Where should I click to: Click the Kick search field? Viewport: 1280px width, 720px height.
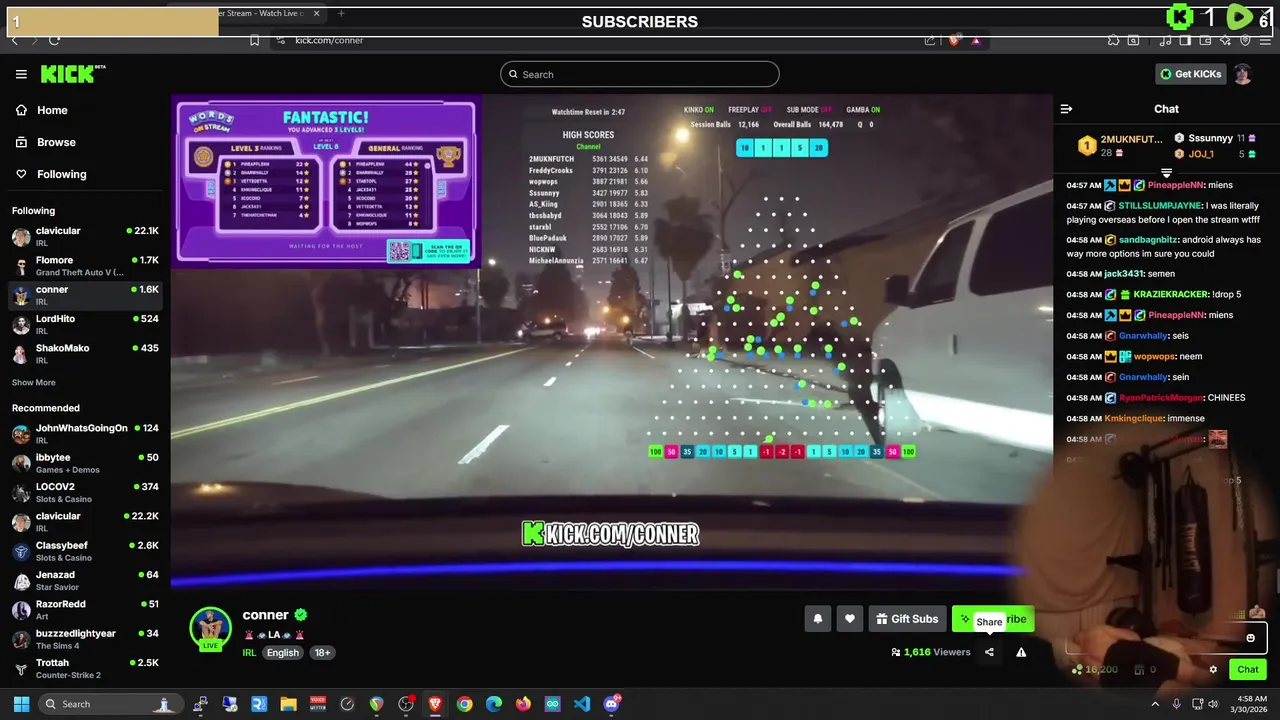[640, 74]
